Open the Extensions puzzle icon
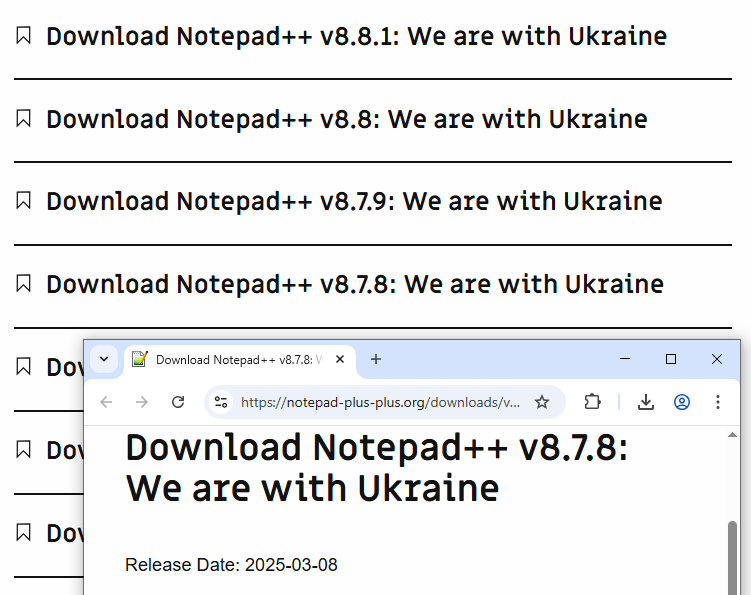Image resolution: width=751 pixels, height=595 pixels. point(592,402)
